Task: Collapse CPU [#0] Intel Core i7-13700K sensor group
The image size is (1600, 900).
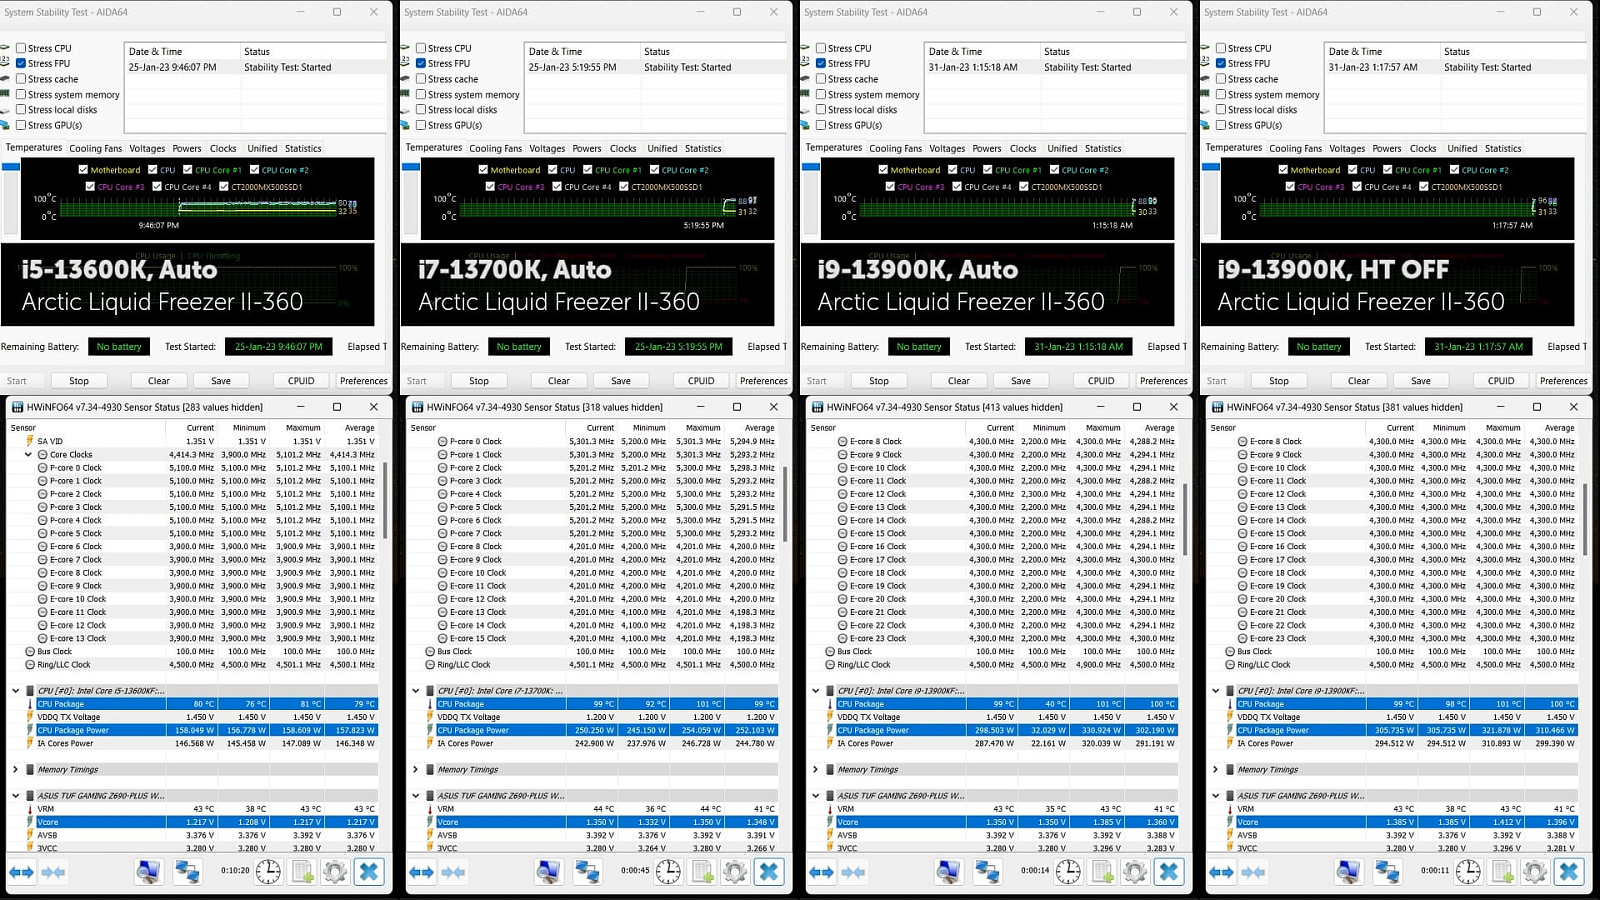Action: 415,690
